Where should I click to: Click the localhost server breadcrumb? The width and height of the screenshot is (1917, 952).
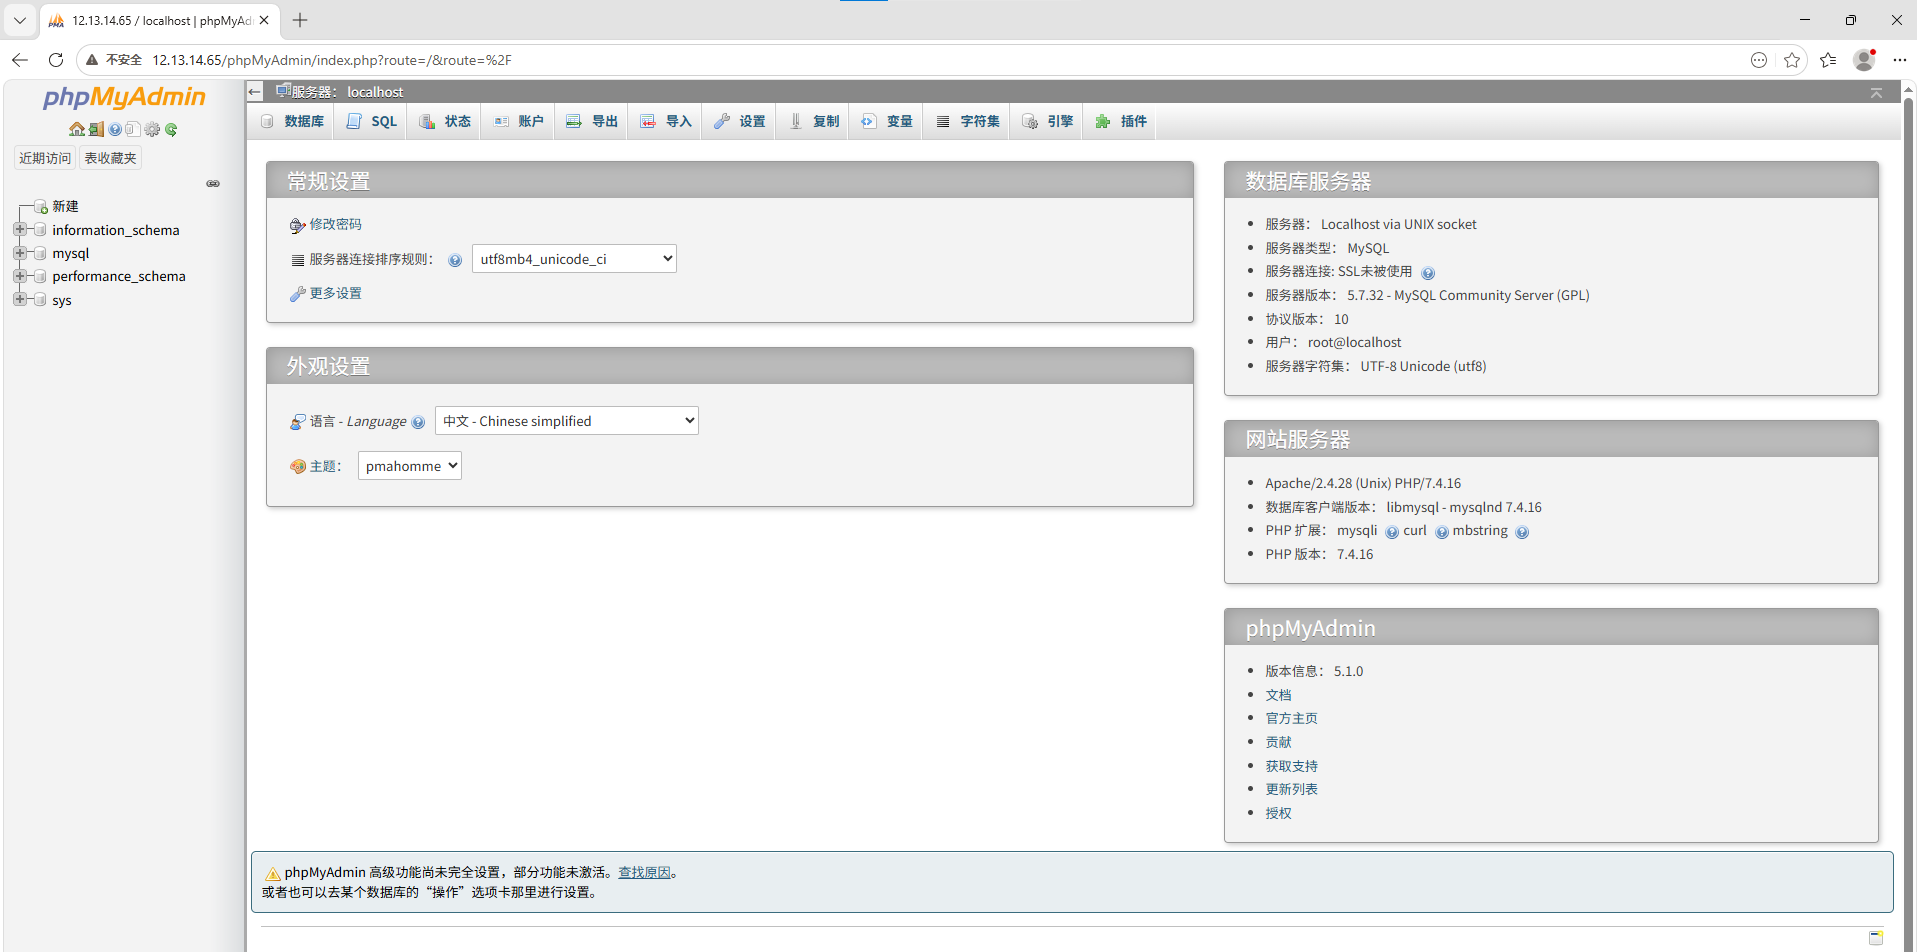pyautogui.click(x=375, y=92)
